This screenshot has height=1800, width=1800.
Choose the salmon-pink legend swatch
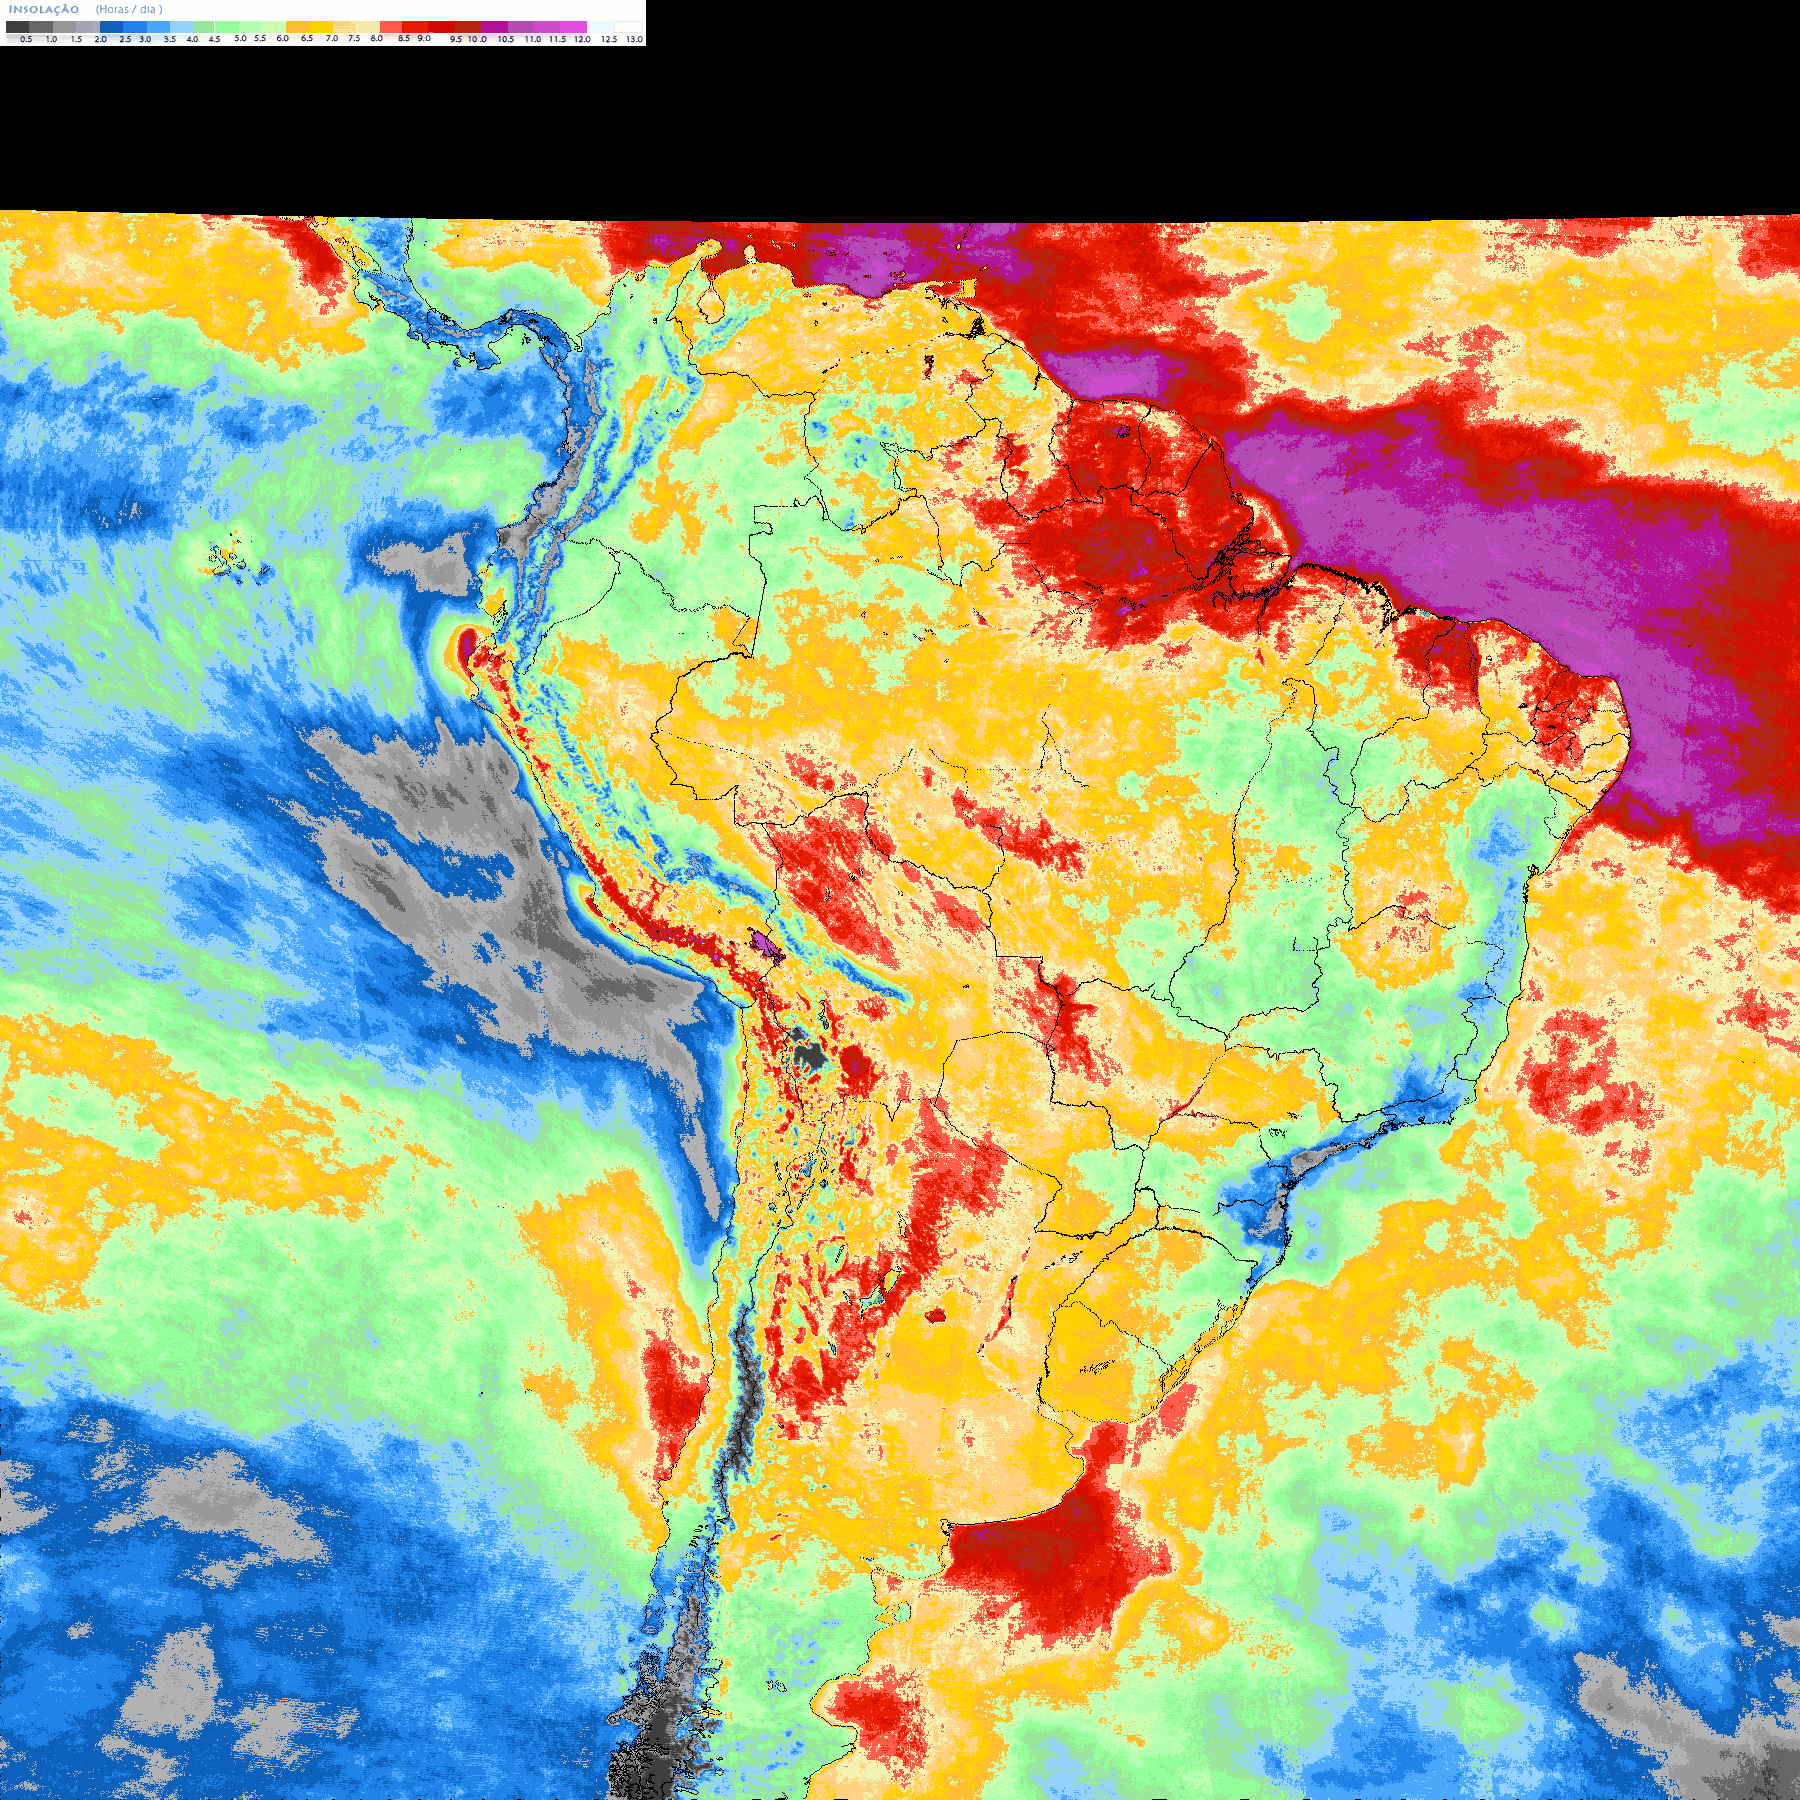coord(391,27)
